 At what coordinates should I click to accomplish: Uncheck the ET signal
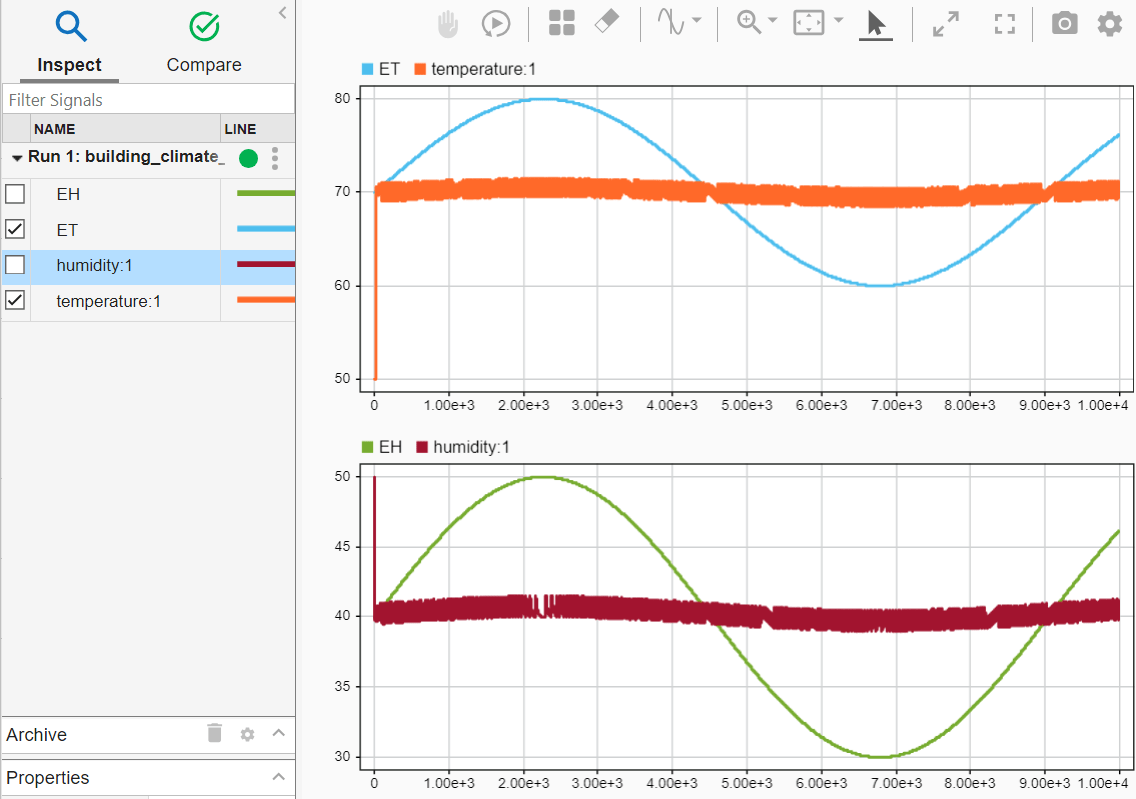pos(15,230)
